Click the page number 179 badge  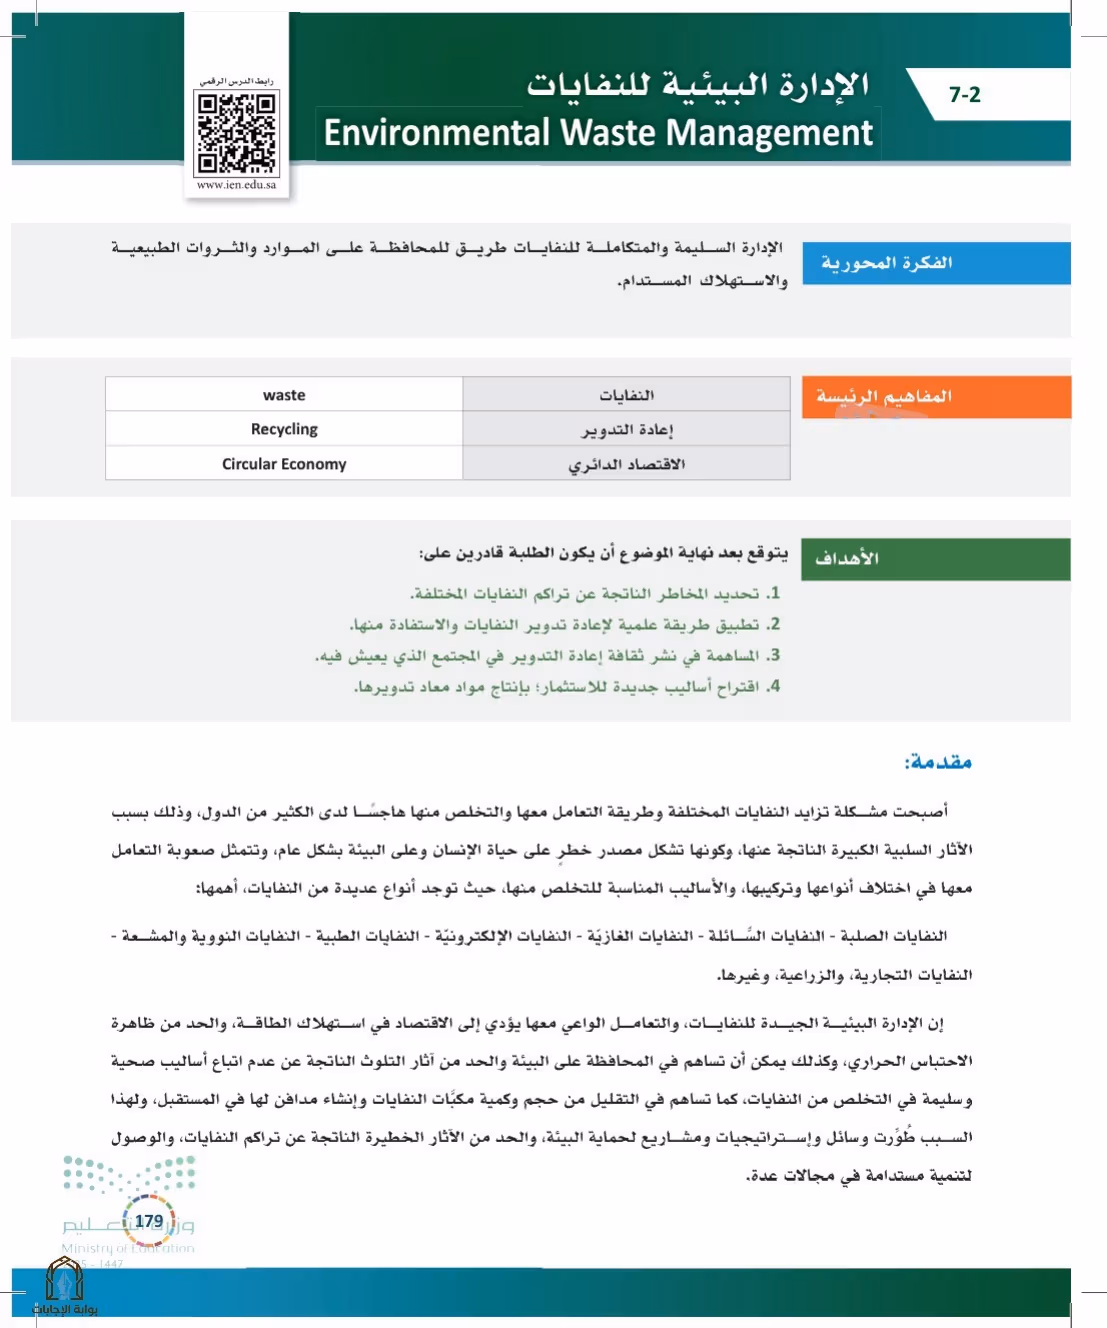tap(149, 1221)
